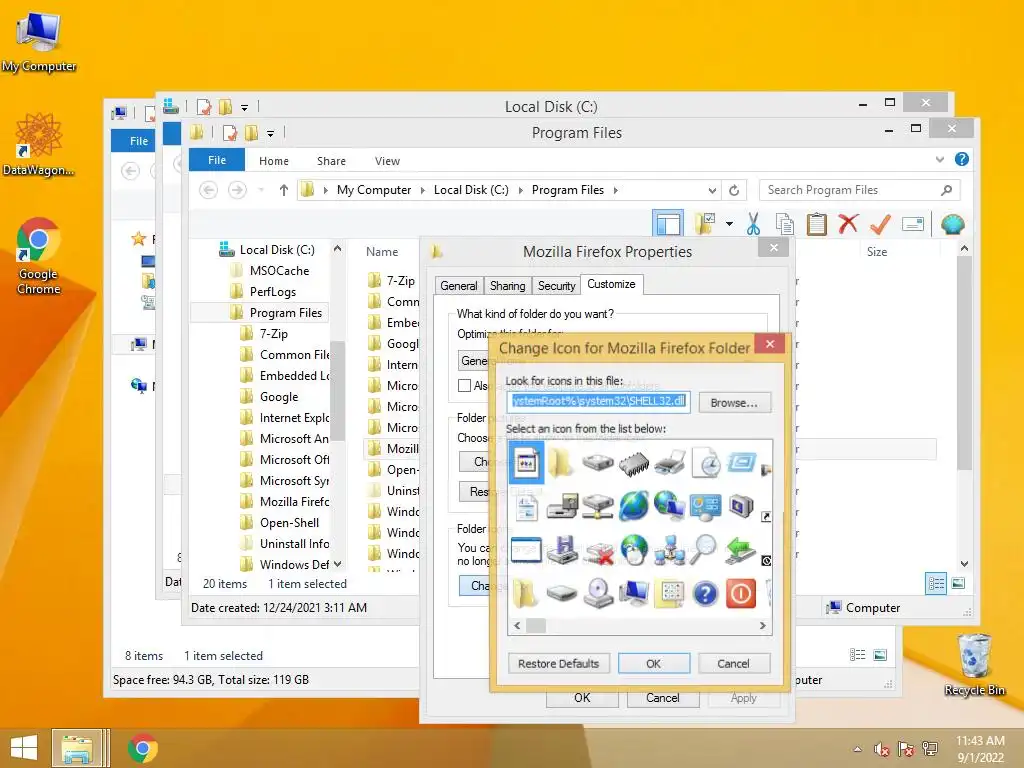Screen dimensions: 1024x768
Task: Choose the red power button icon
Action: [741, 594]
